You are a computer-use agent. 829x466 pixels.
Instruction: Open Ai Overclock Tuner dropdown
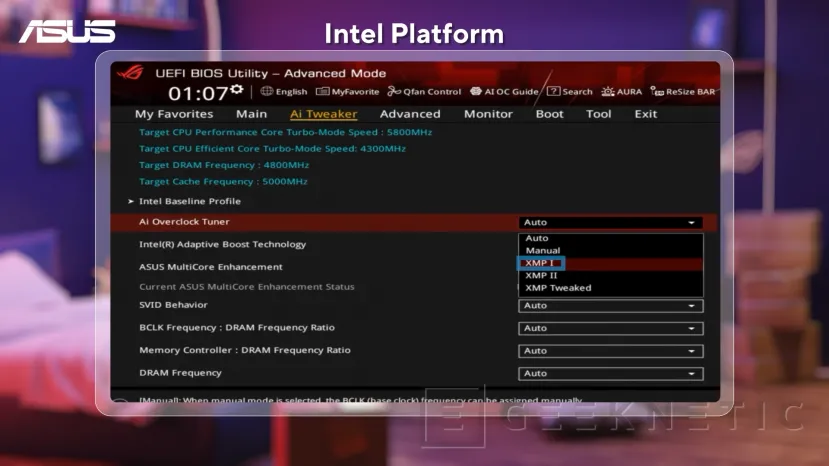[611, 223]
